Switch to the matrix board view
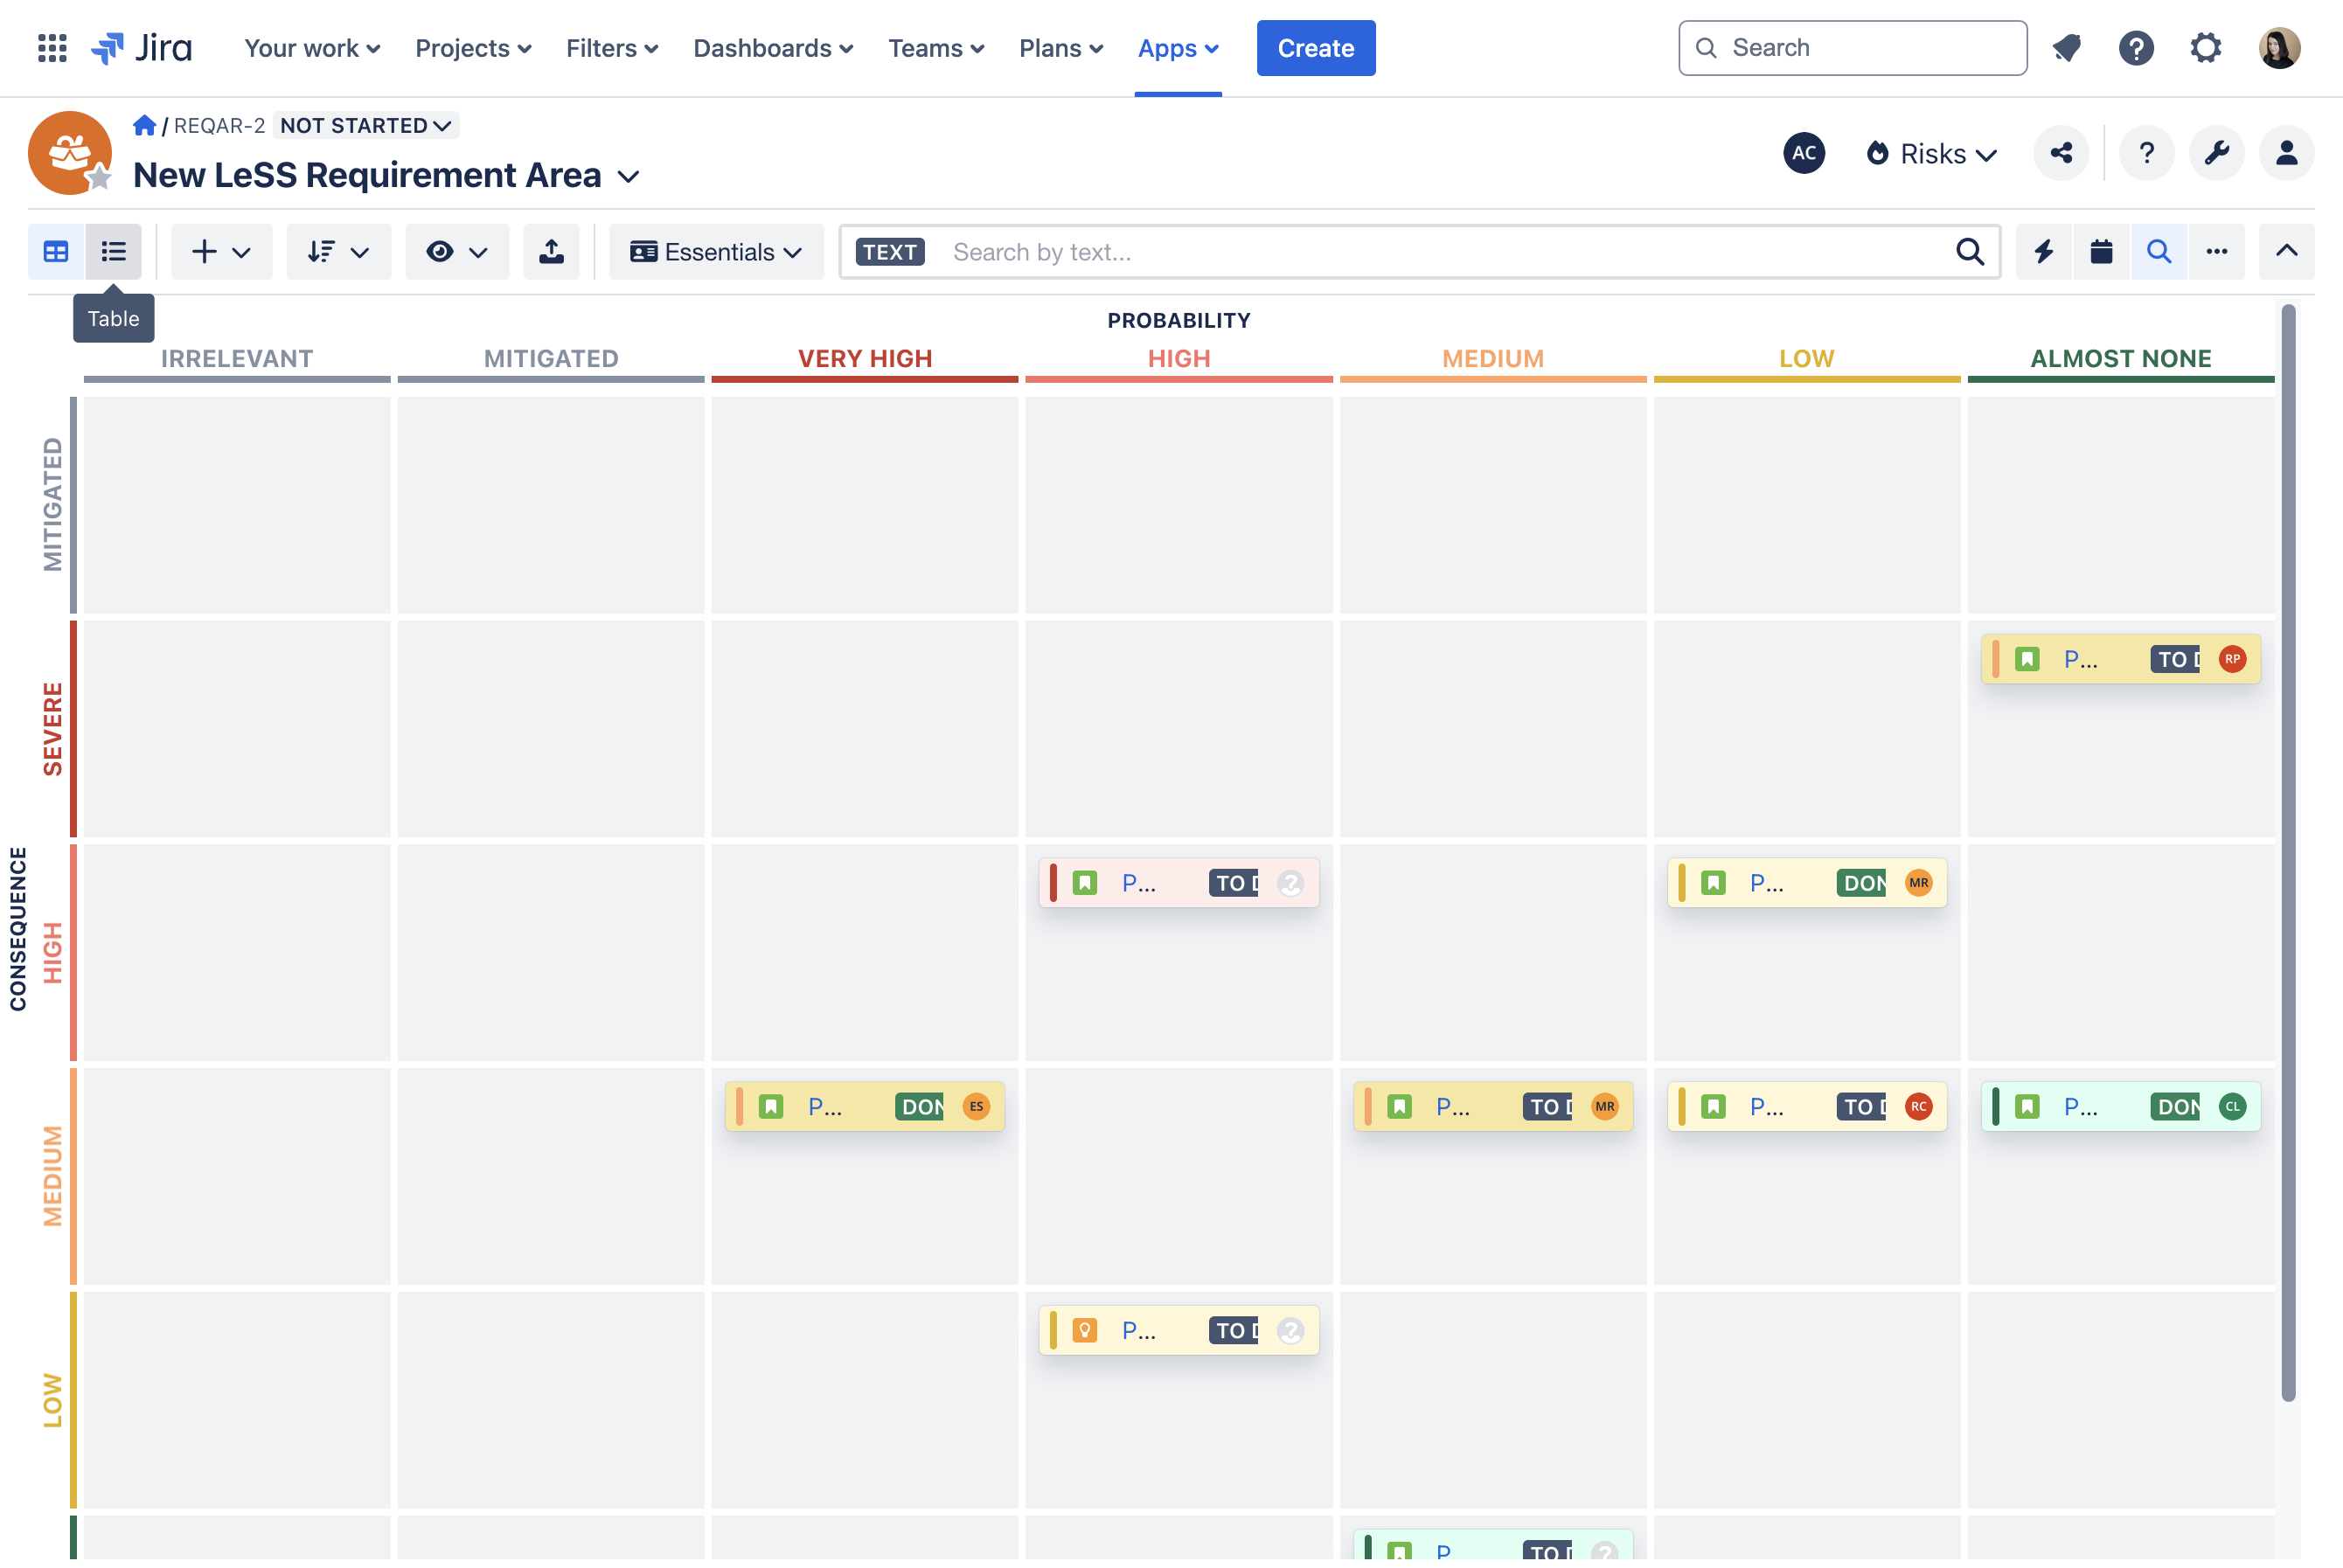The height and width of the screenshot is (1568, 2343). point(56,252)
